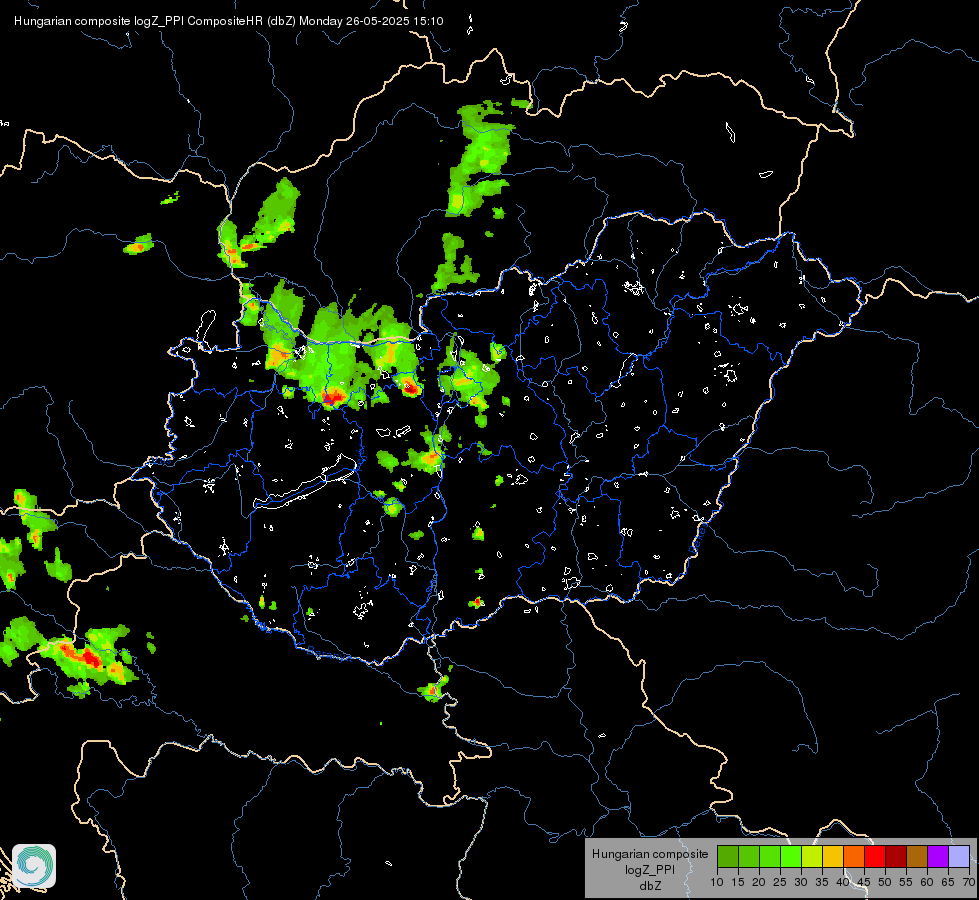Click the 'logZ_PPI' legend label
Image resolution: width=979 pixels, height=900 pixels.
(x=650, y=870)
